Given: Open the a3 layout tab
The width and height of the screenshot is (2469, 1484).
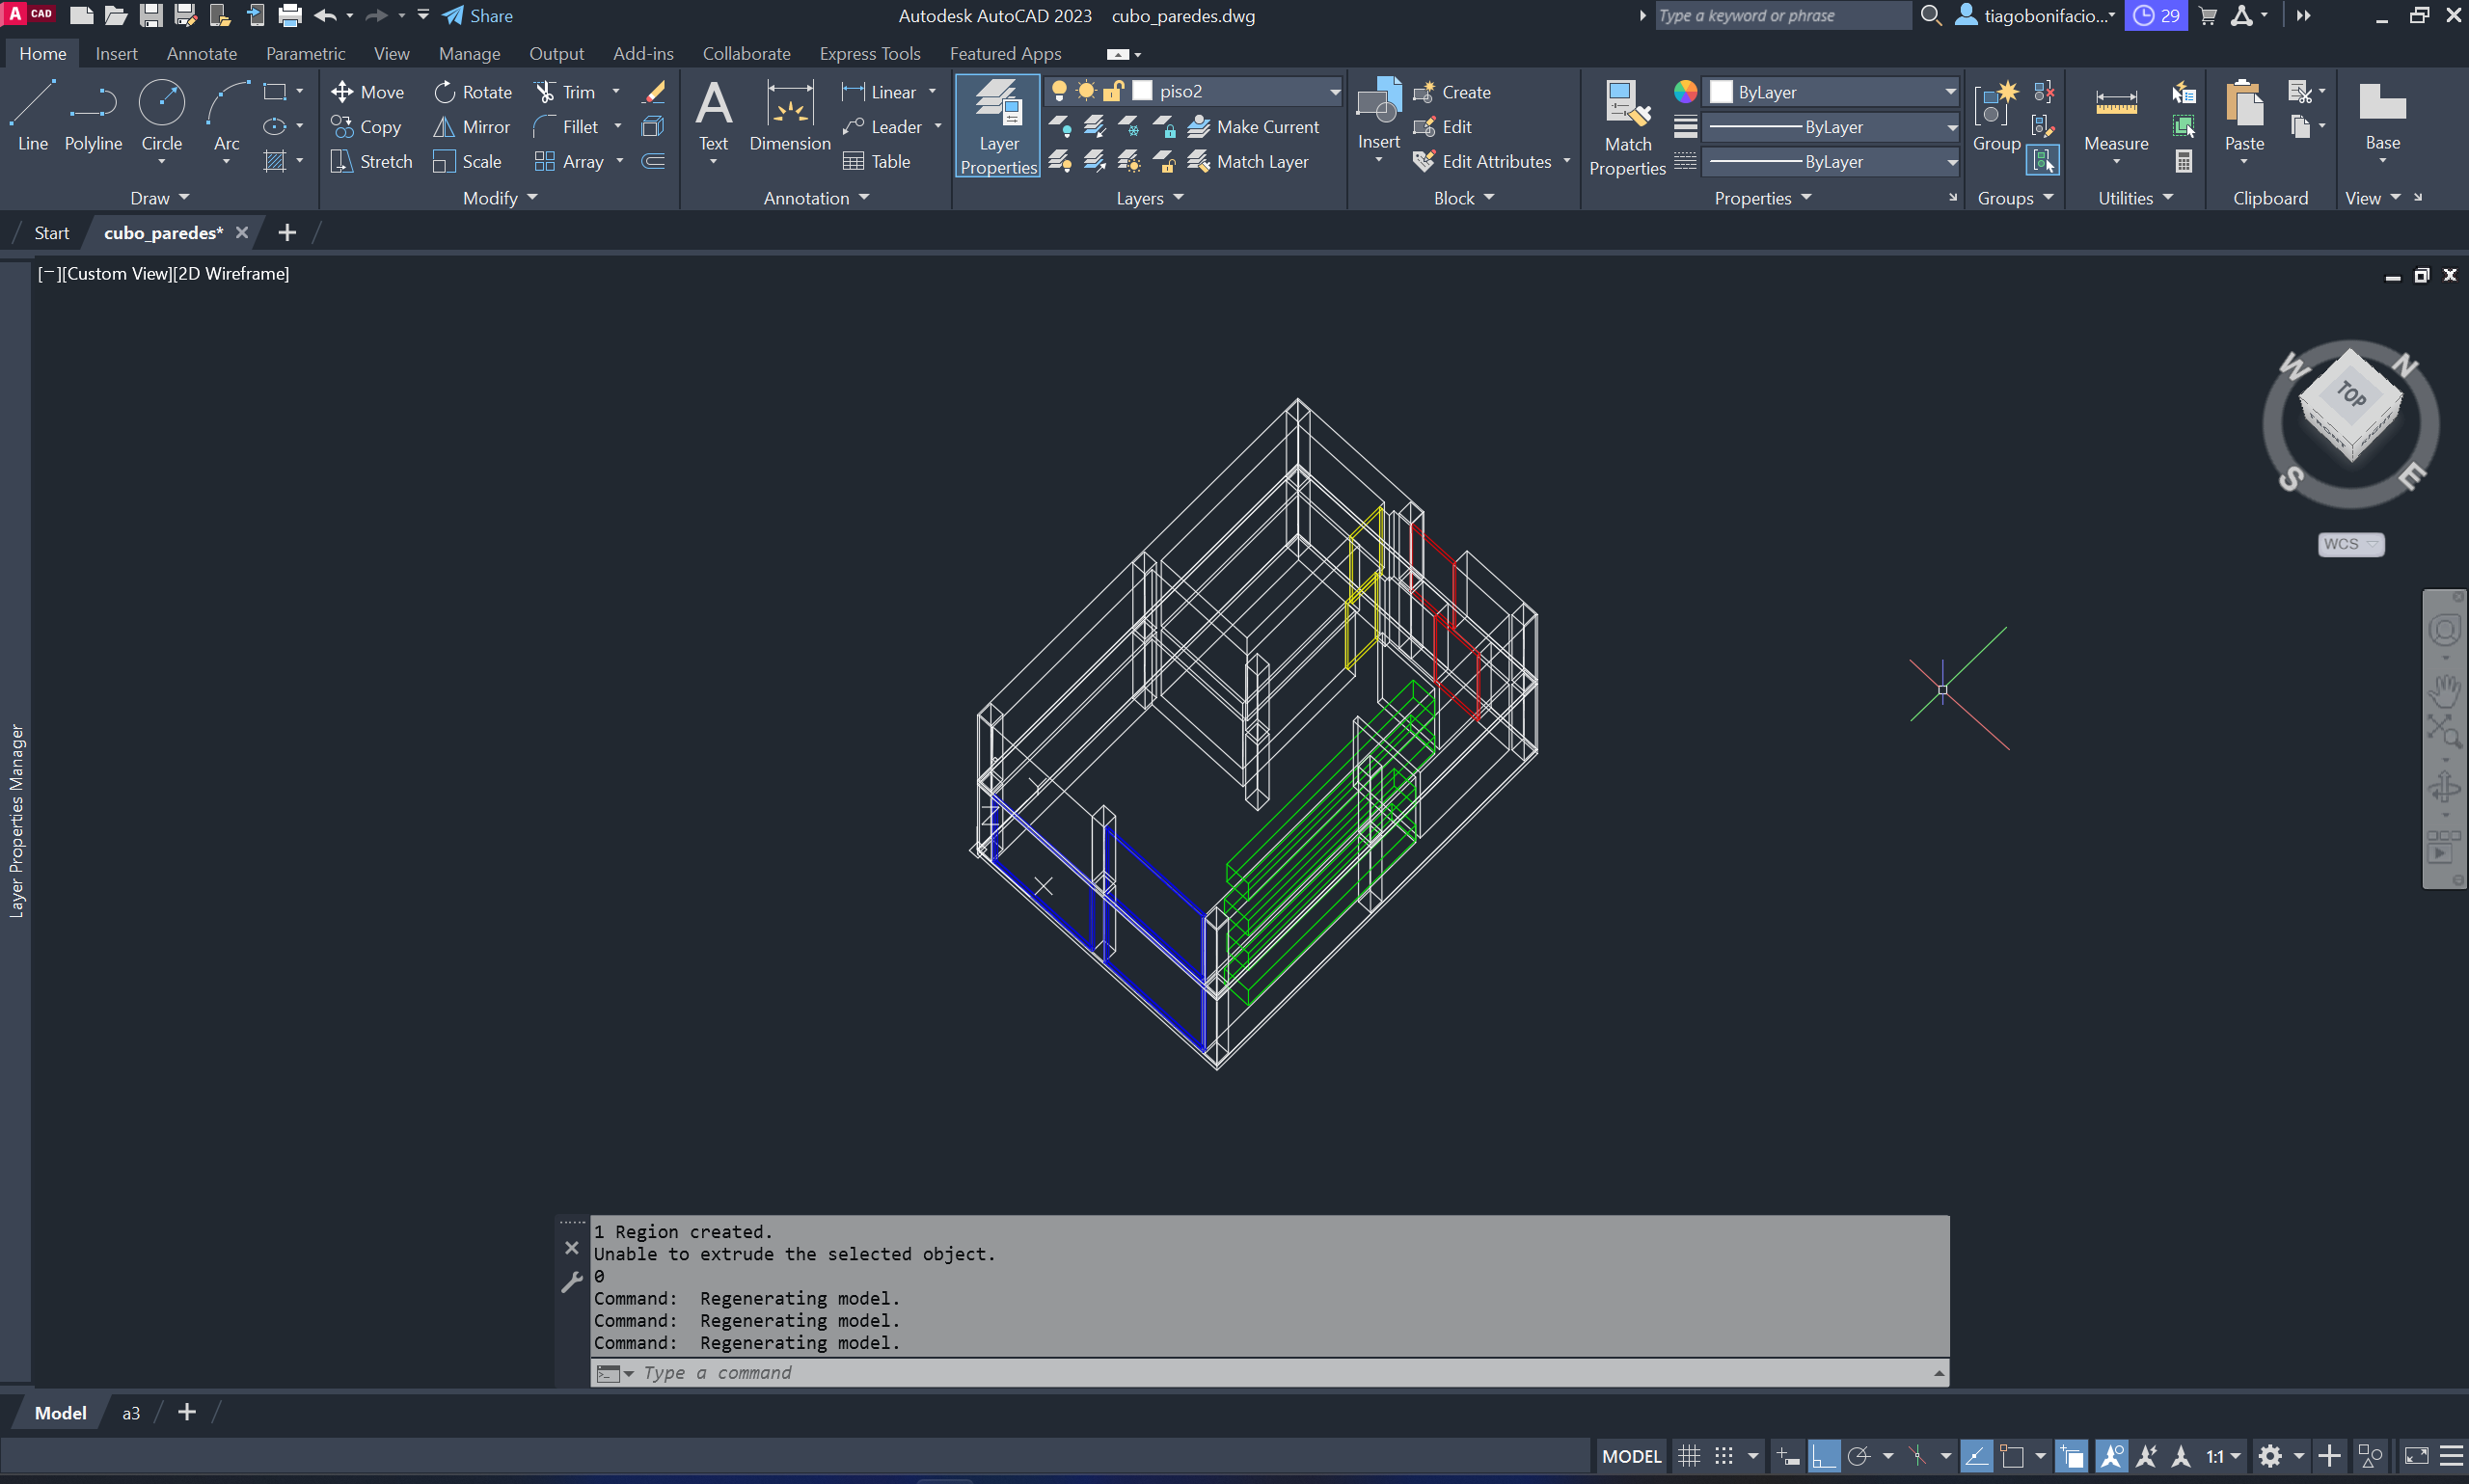Looking at the screenshot, I should [x=131, y=1412].
